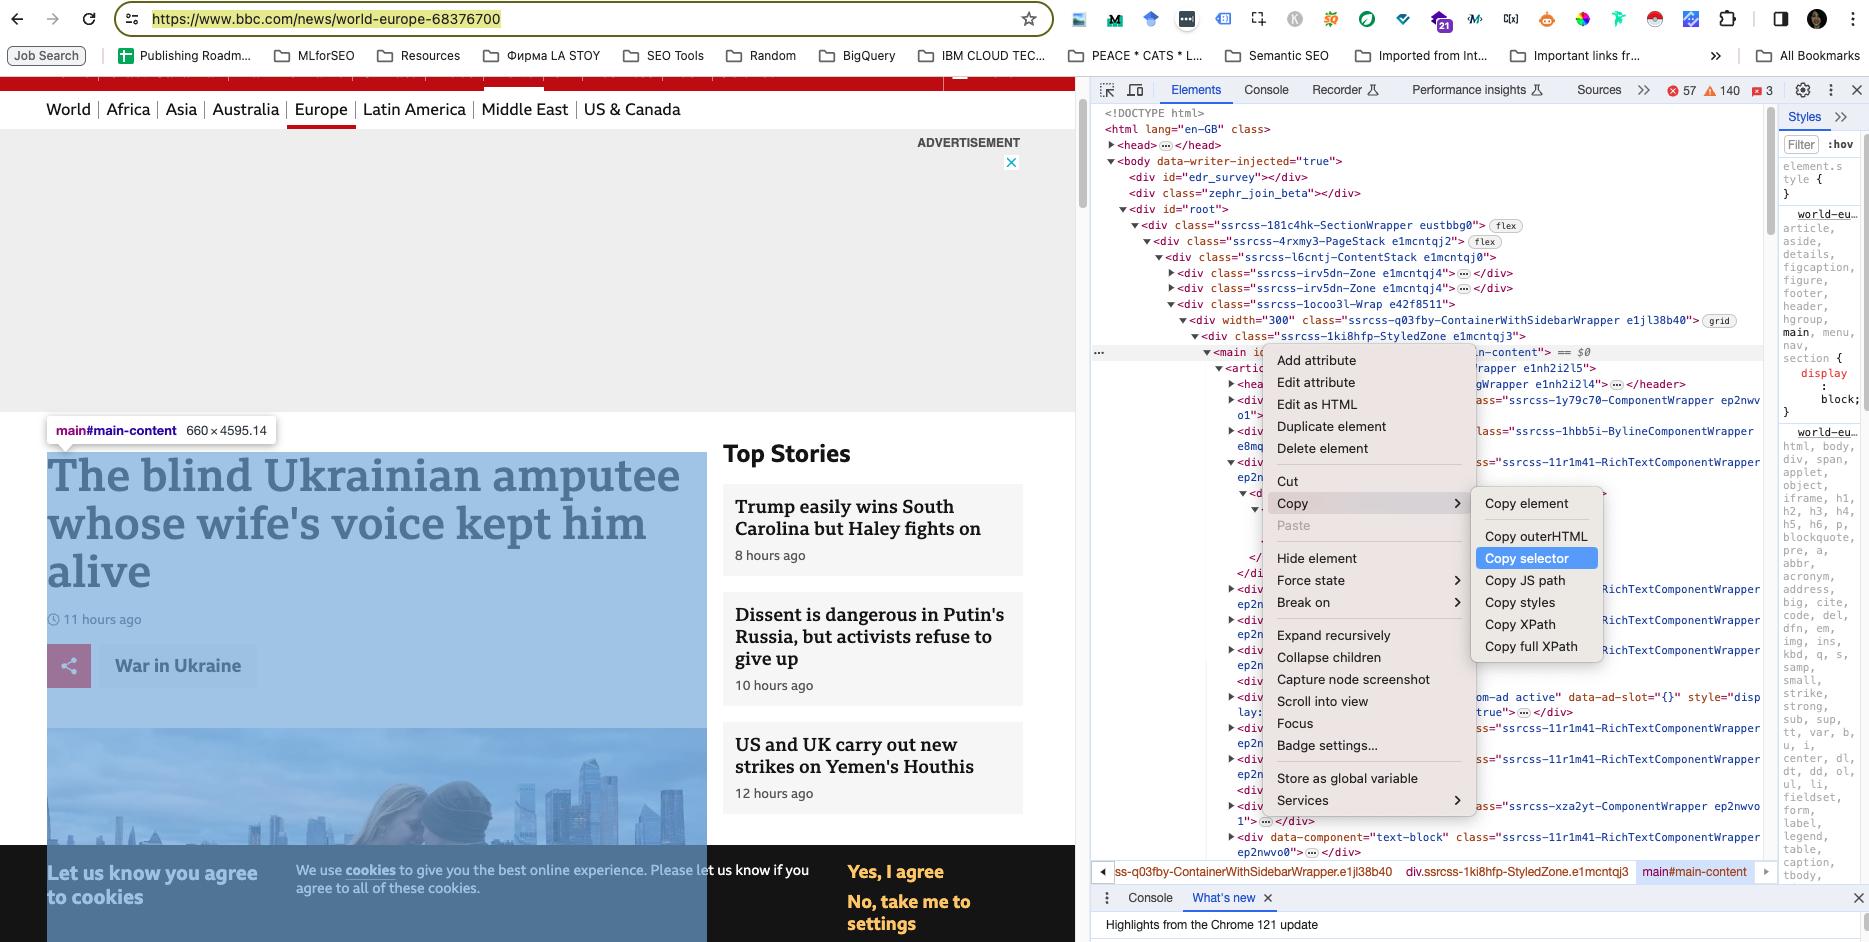
Task: Click the red error count badge 57
Action: (1682, 91)
